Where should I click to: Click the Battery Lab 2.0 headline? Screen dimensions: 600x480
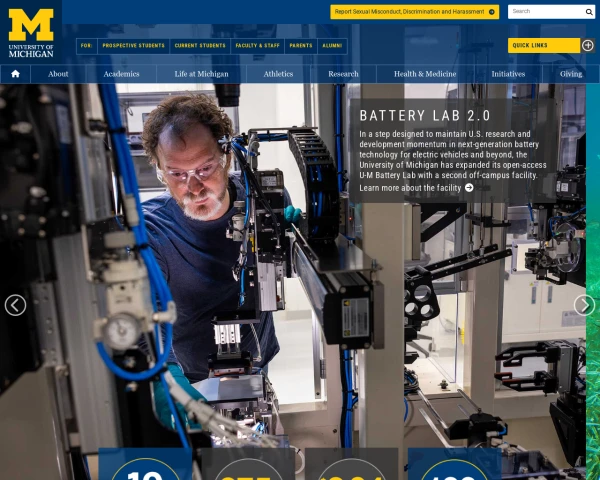425,116
